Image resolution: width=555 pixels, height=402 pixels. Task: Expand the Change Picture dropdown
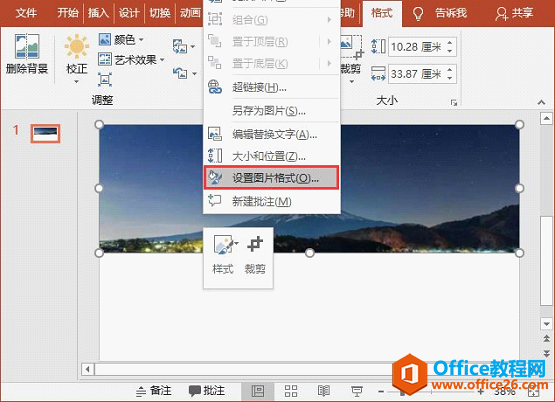tap(193, 46)
